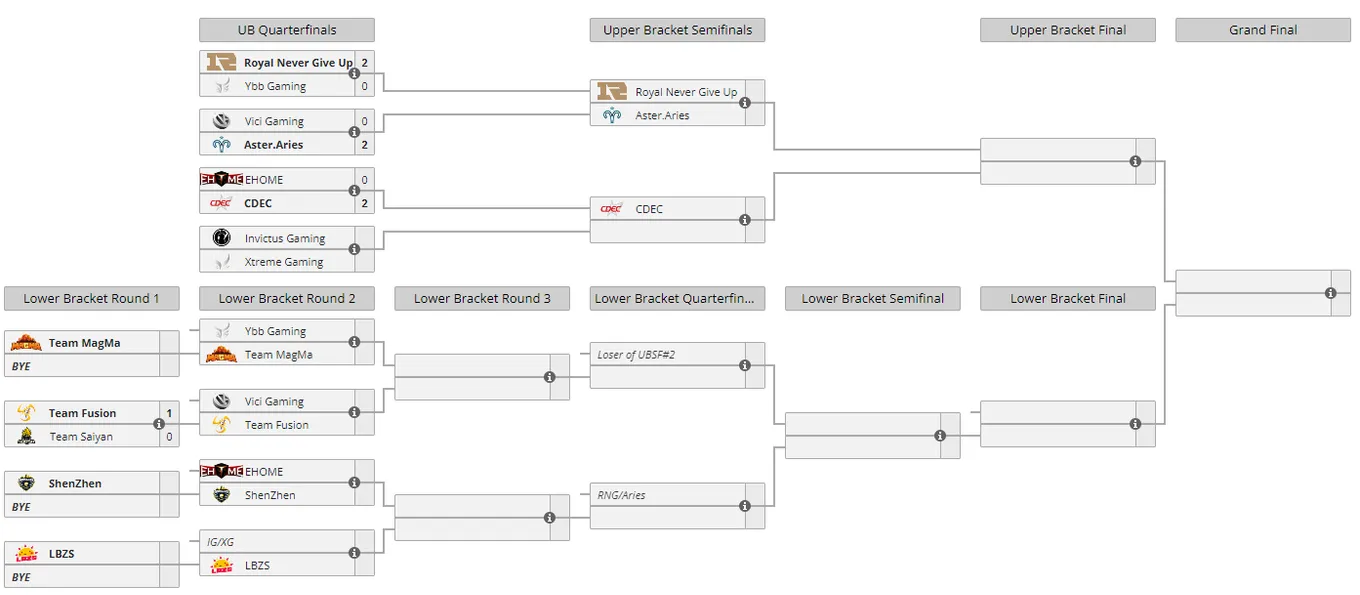Open the ShenZhen team link in Round 1

tap(75, 483)
